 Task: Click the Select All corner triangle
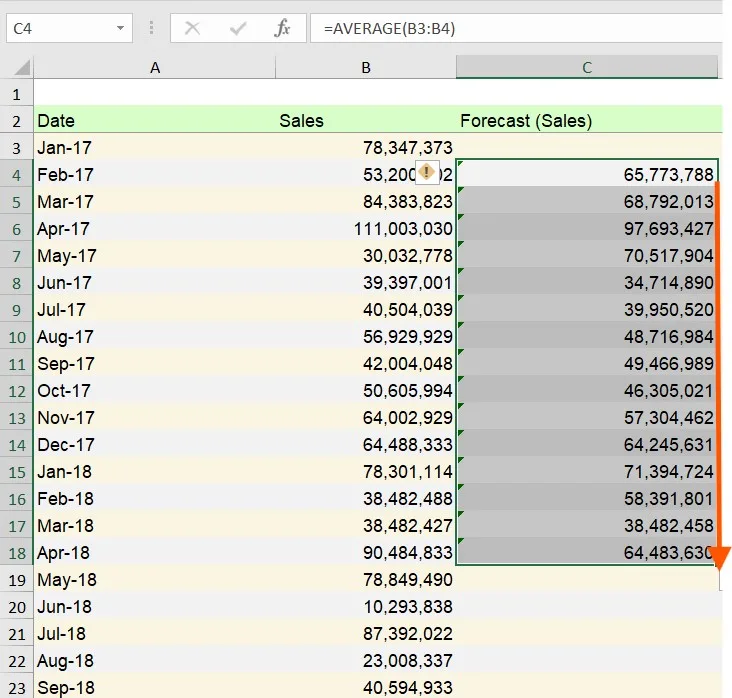click(x=22, y=68)
